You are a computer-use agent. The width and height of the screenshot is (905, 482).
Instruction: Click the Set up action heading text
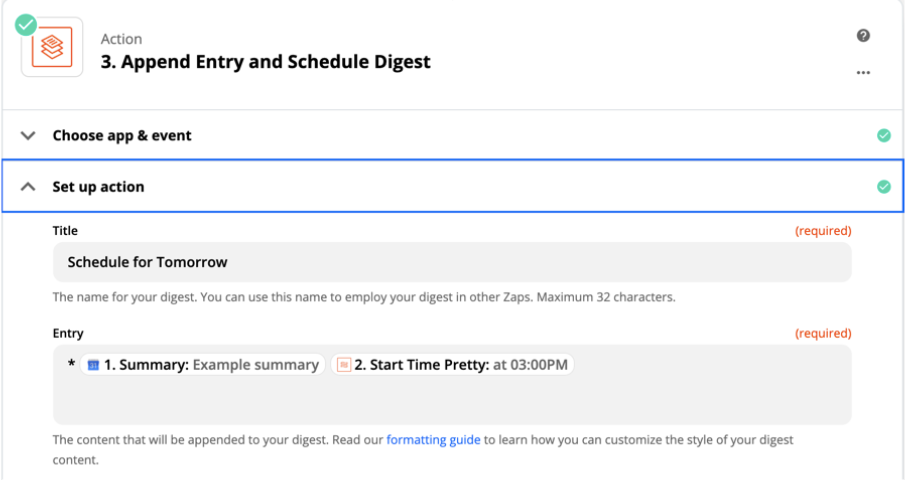(x=98, y=187)
